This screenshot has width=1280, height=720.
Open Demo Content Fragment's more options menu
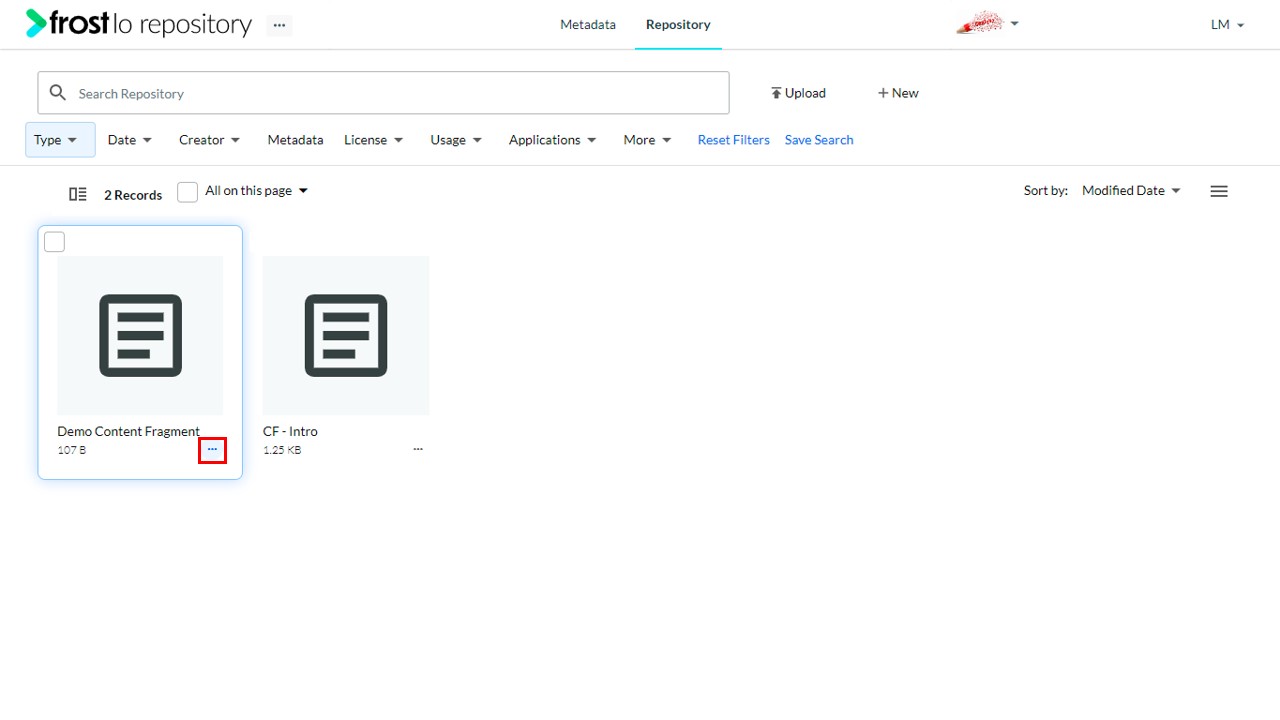pos(212,450)
